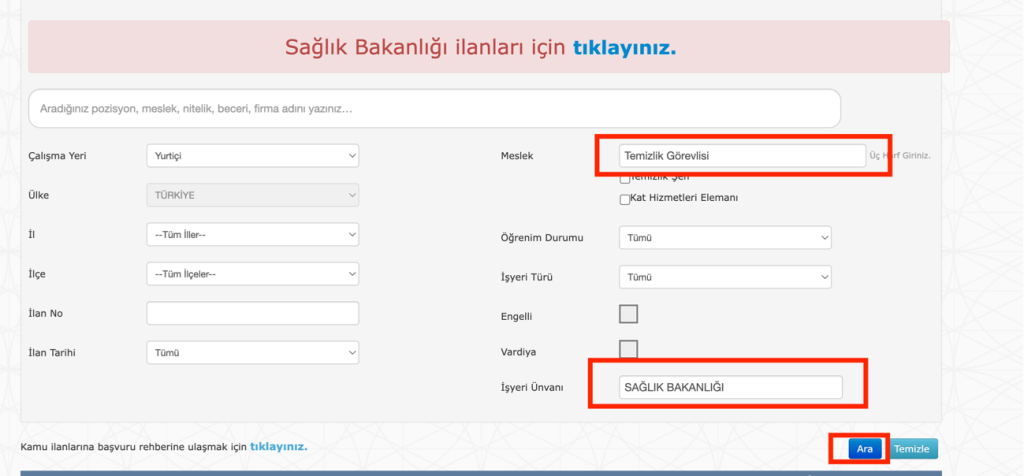Expand the İşyeri Türü dropdown
This screenshot has height=476, width=1024.
point(725,276)
